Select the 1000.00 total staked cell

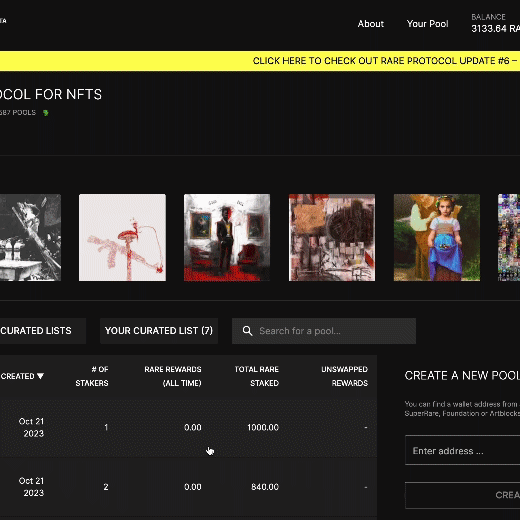263,427
